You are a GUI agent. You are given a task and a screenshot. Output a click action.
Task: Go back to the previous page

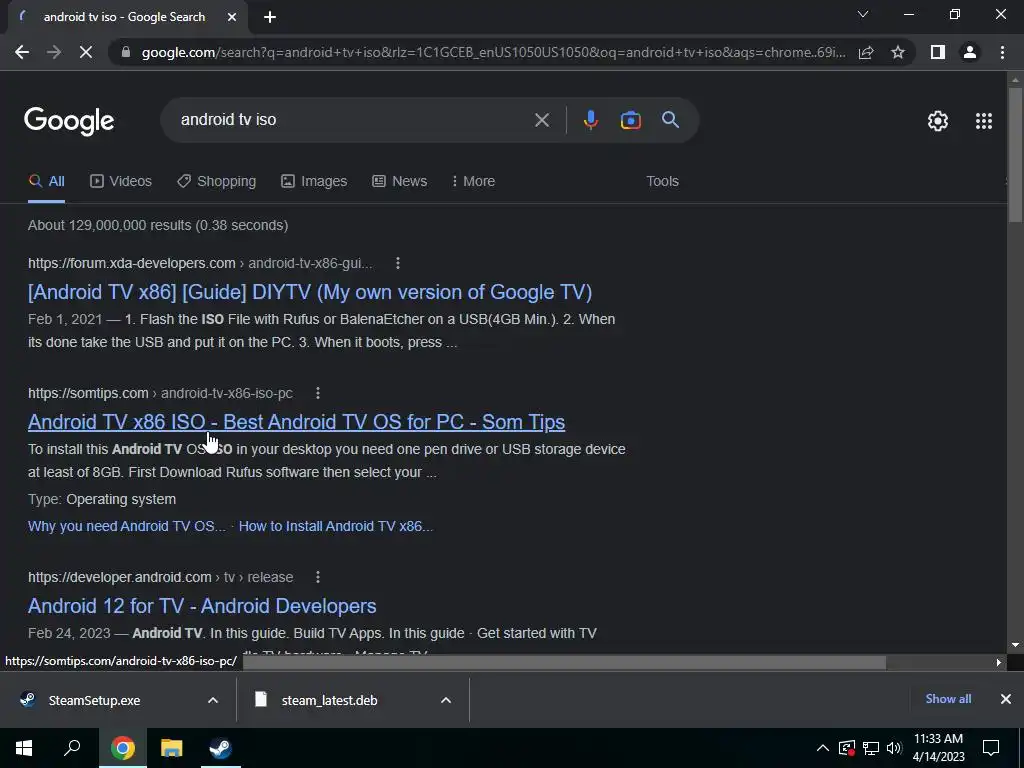tap(22, 52)
